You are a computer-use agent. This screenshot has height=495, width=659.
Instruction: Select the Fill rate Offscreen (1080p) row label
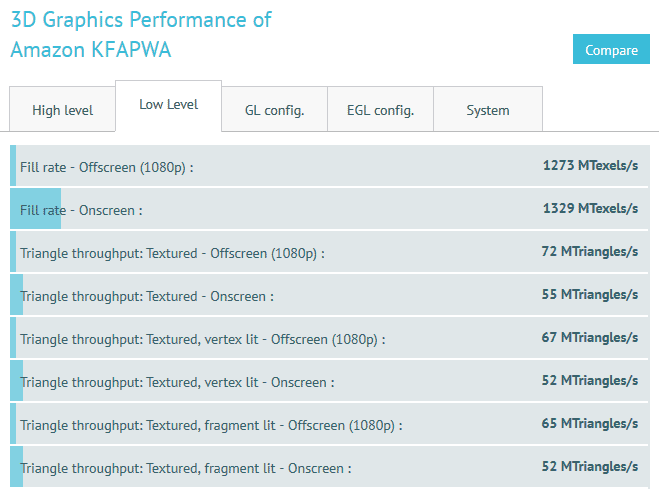tap(106, 167)
